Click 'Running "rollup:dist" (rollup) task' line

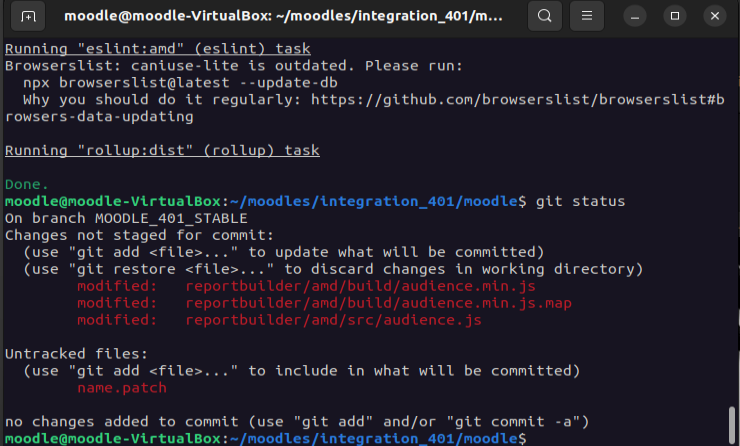click(x=162, y=151)
